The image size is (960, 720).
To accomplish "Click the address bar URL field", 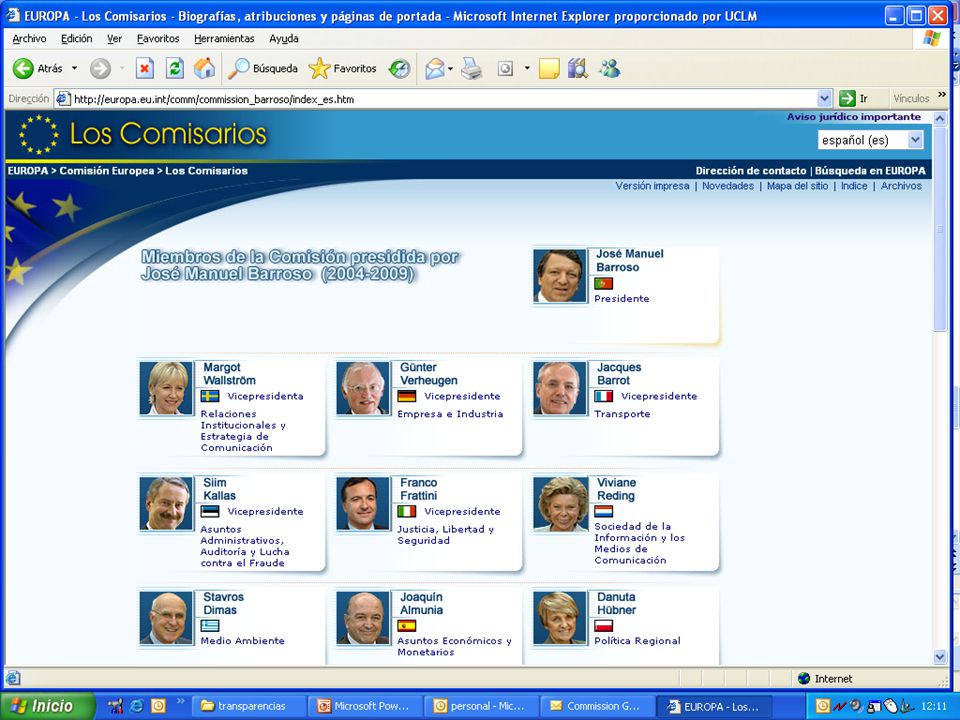I will point(442,99).
